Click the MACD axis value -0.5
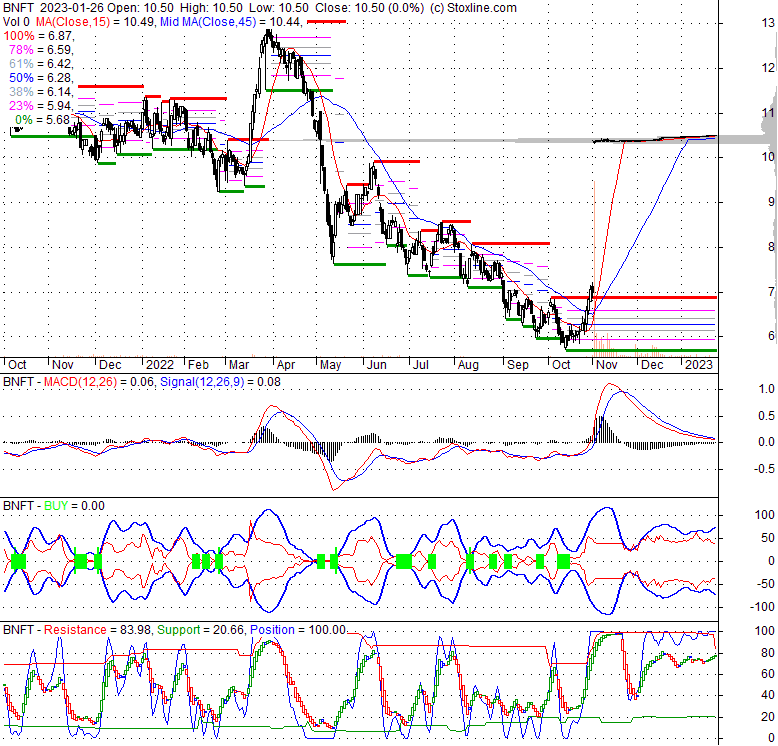778x746 pixels. (765, 469)
